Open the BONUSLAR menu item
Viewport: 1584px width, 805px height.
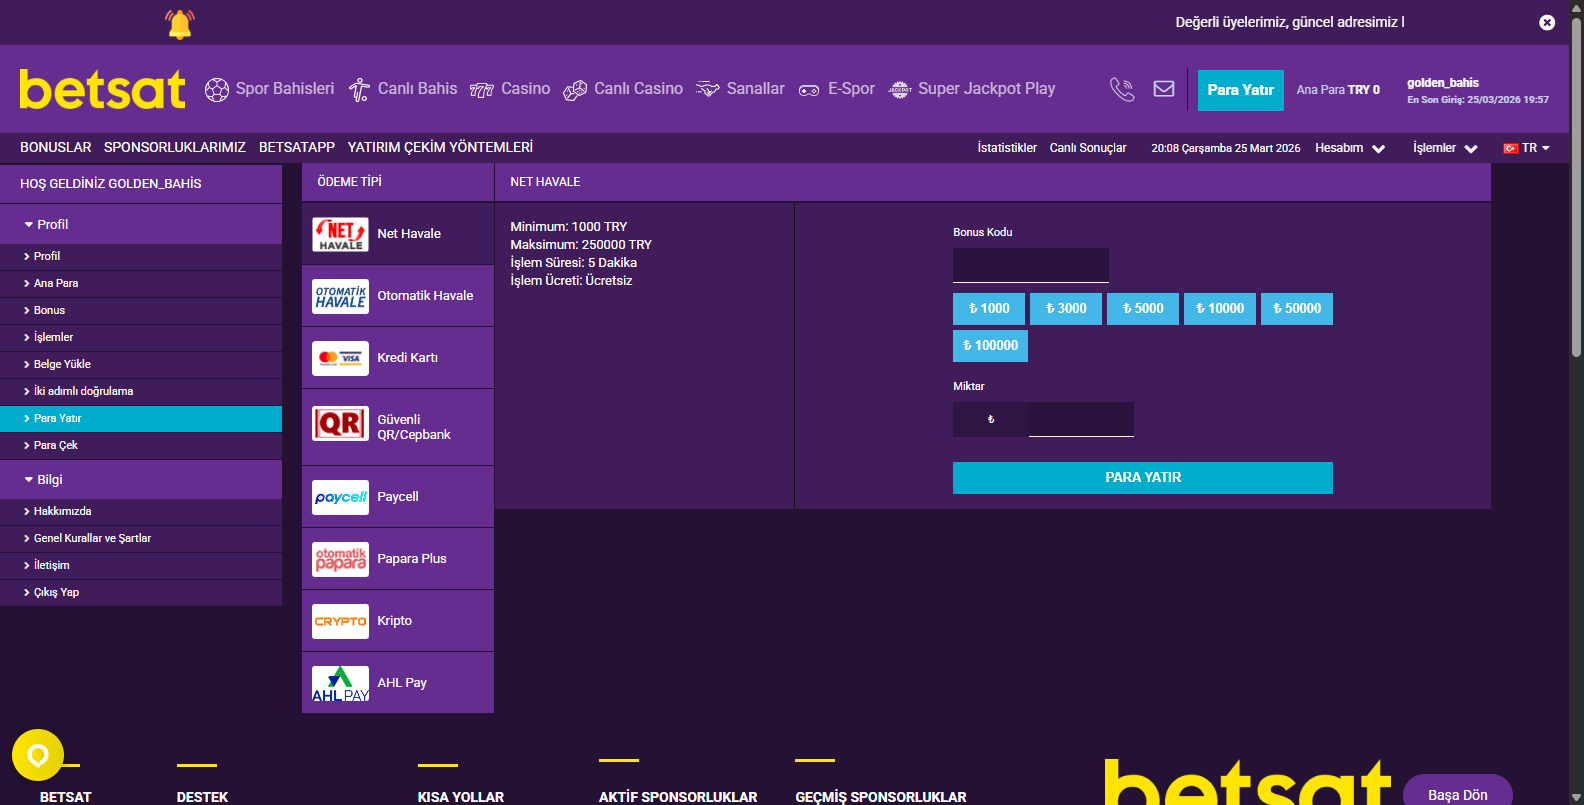55,147
